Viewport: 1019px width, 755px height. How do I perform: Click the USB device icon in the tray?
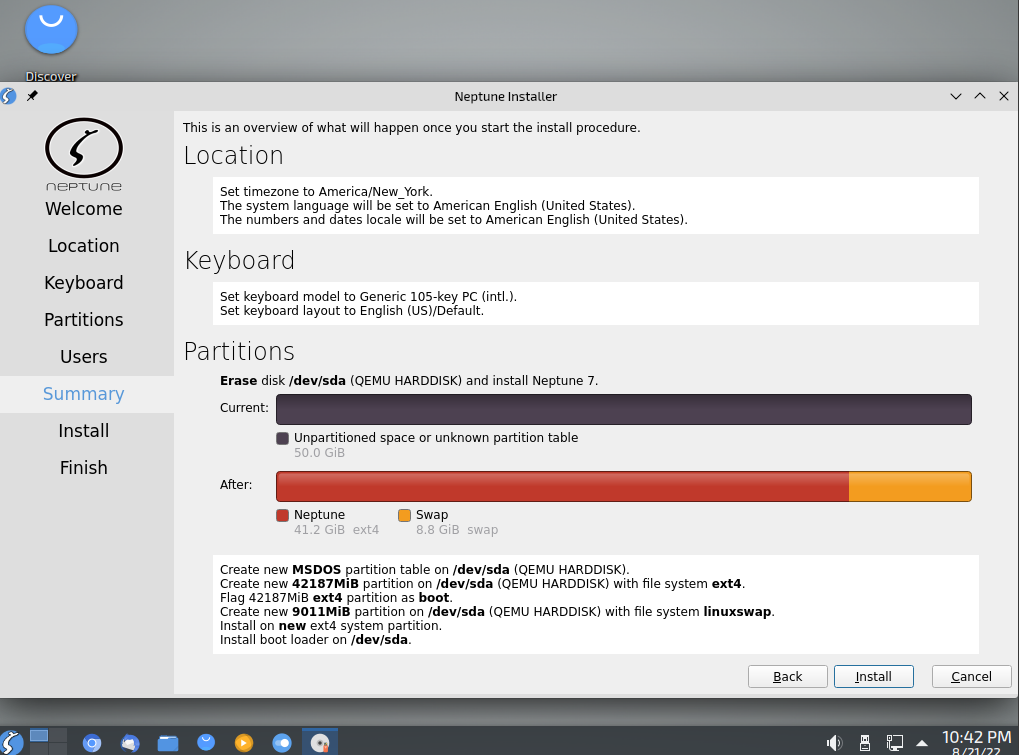click(863, 742)
